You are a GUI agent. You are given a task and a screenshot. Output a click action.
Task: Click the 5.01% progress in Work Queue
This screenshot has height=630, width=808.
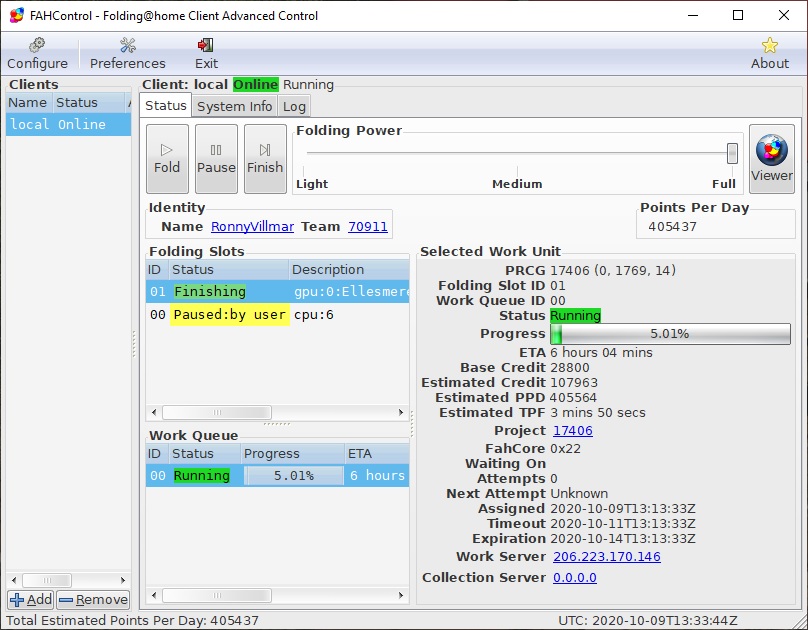point(293,475)
